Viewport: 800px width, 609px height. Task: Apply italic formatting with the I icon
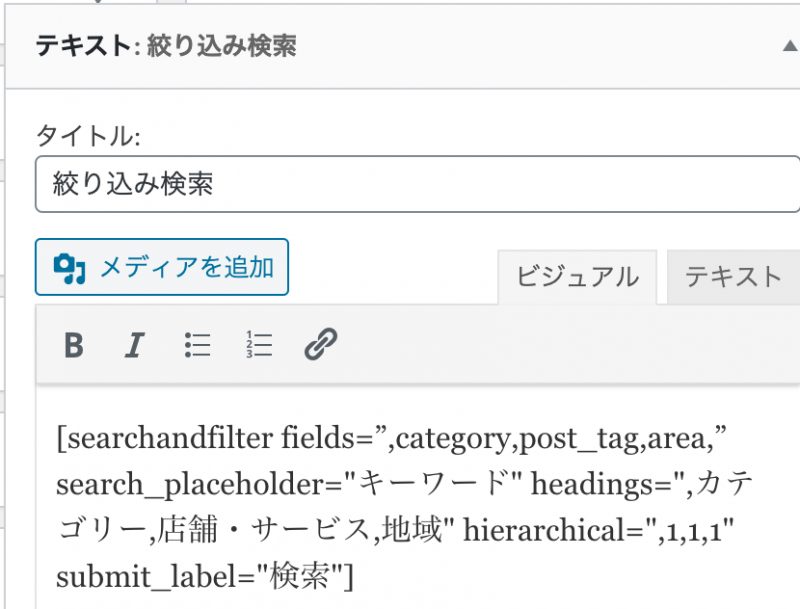(133, 345)
